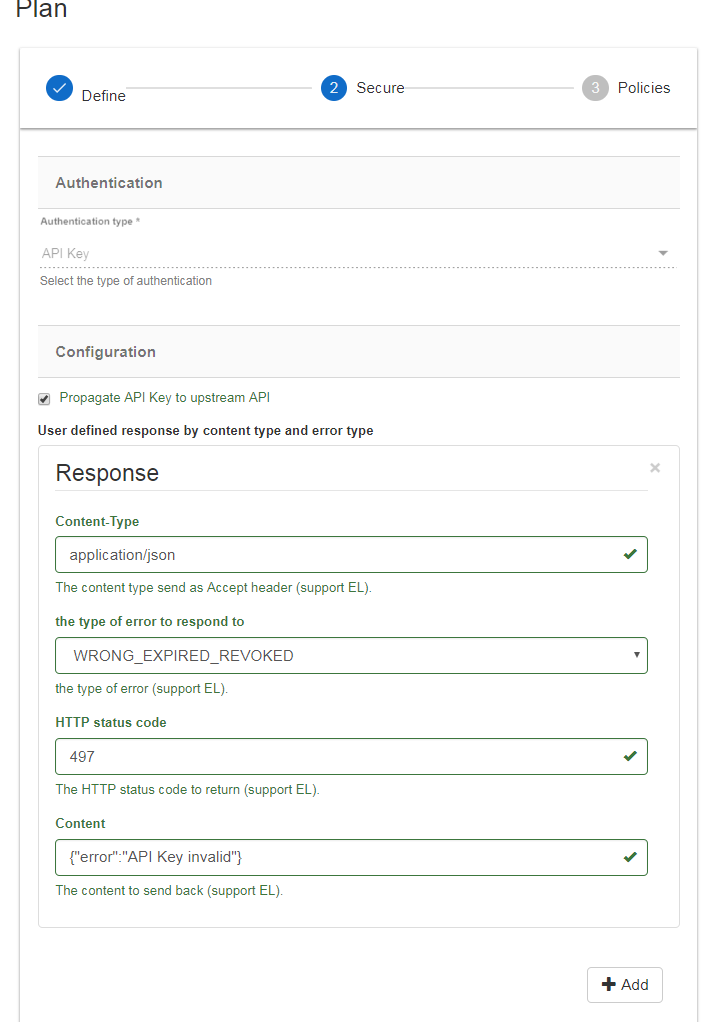Image resolution: width=702 pixels, height=1022 pixels.
Task: Click the Secure step label
Action: click(380, 88)
